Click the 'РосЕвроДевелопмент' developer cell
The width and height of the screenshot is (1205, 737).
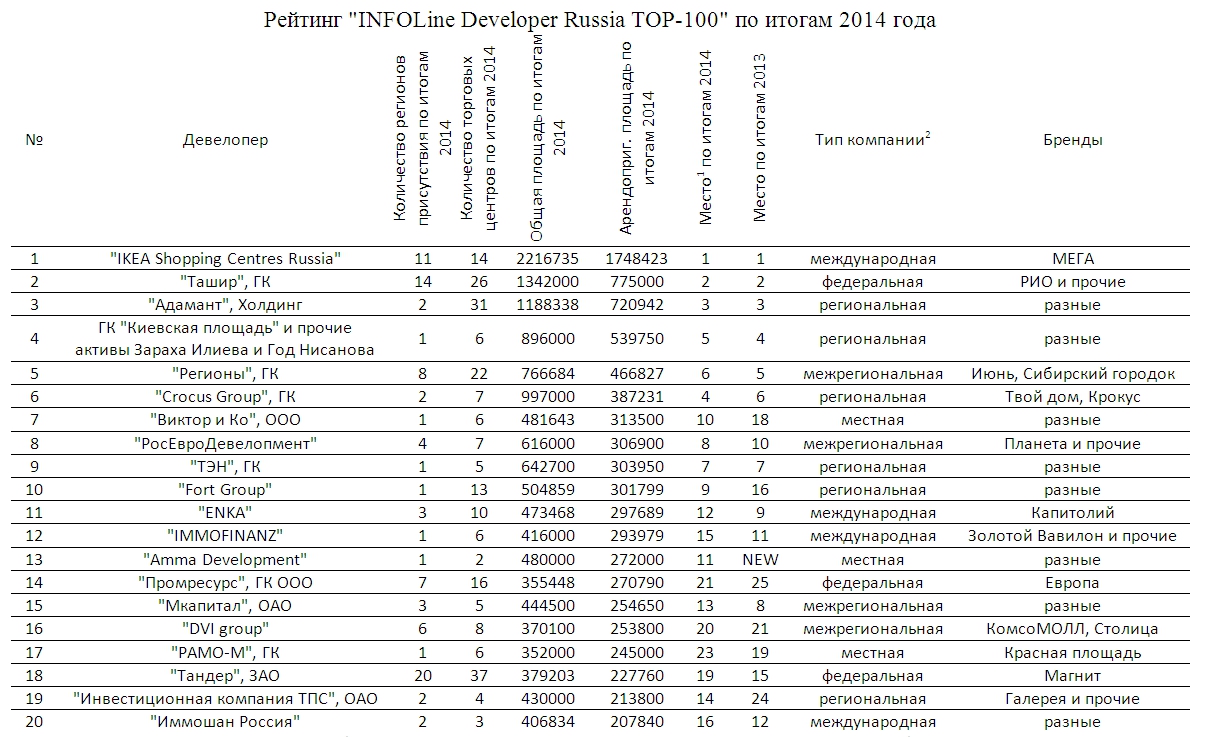[225, 443]
